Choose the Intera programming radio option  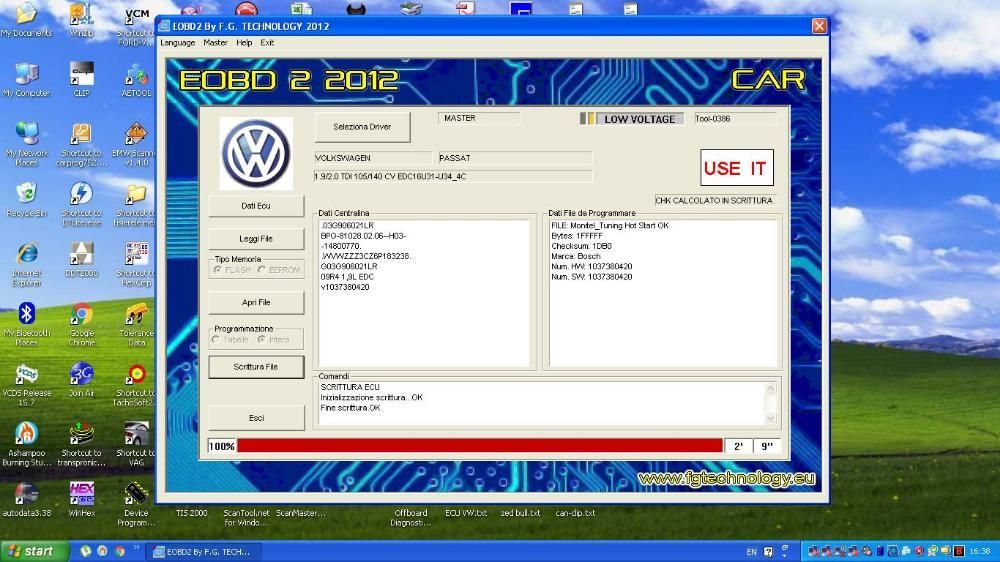coord(262,339)
